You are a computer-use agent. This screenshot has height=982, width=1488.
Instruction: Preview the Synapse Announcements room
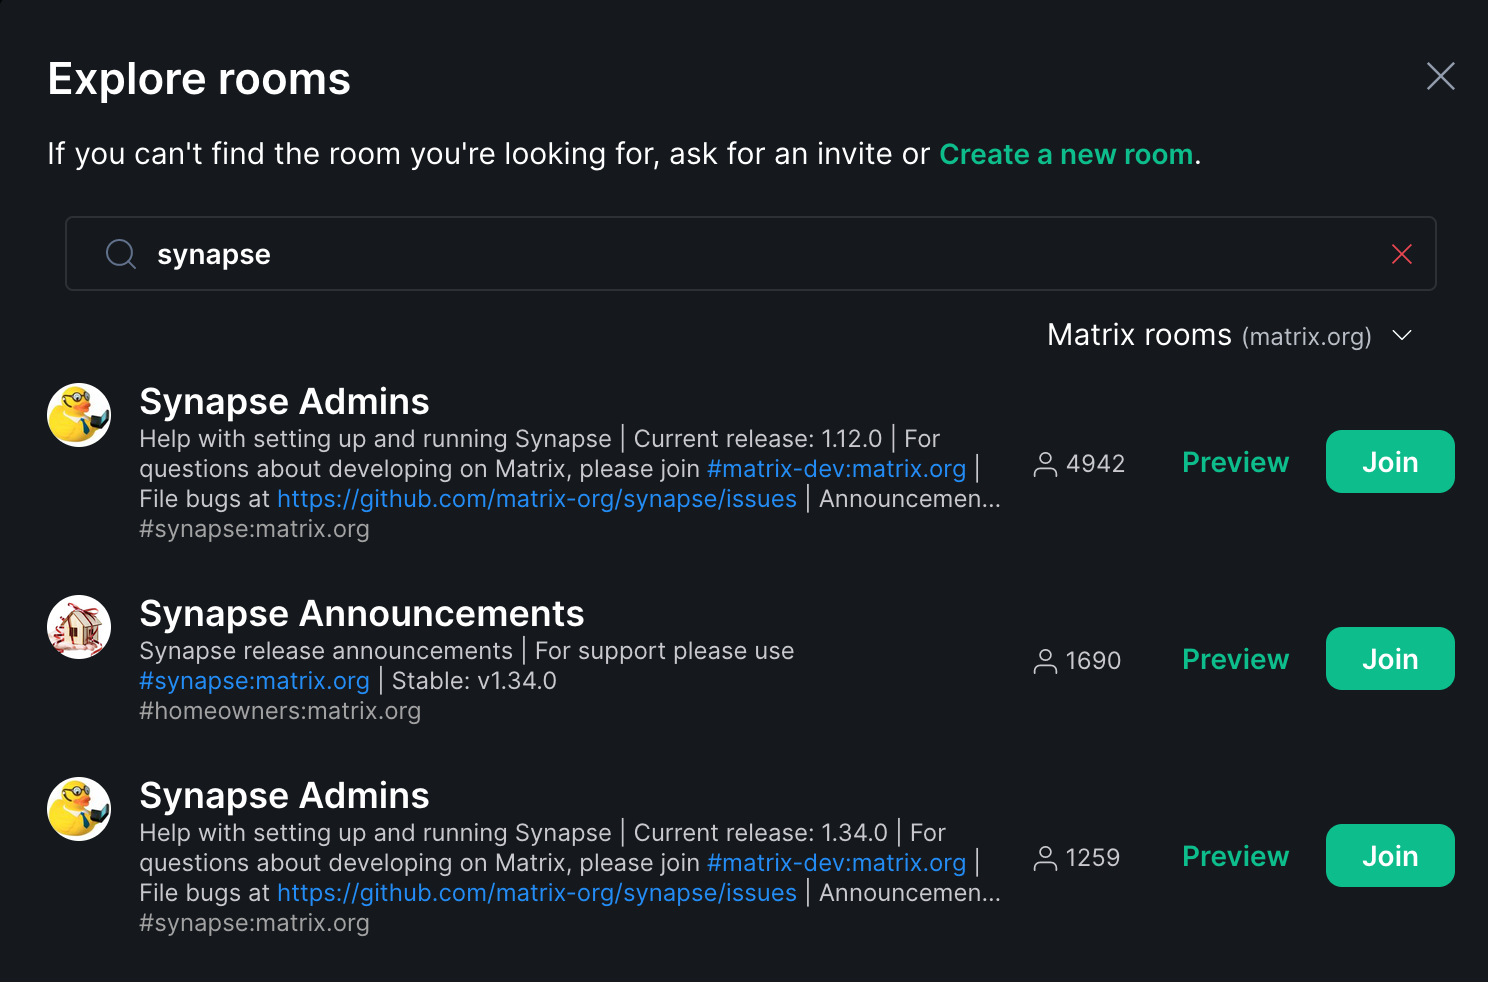click(x=1235, y=659)
